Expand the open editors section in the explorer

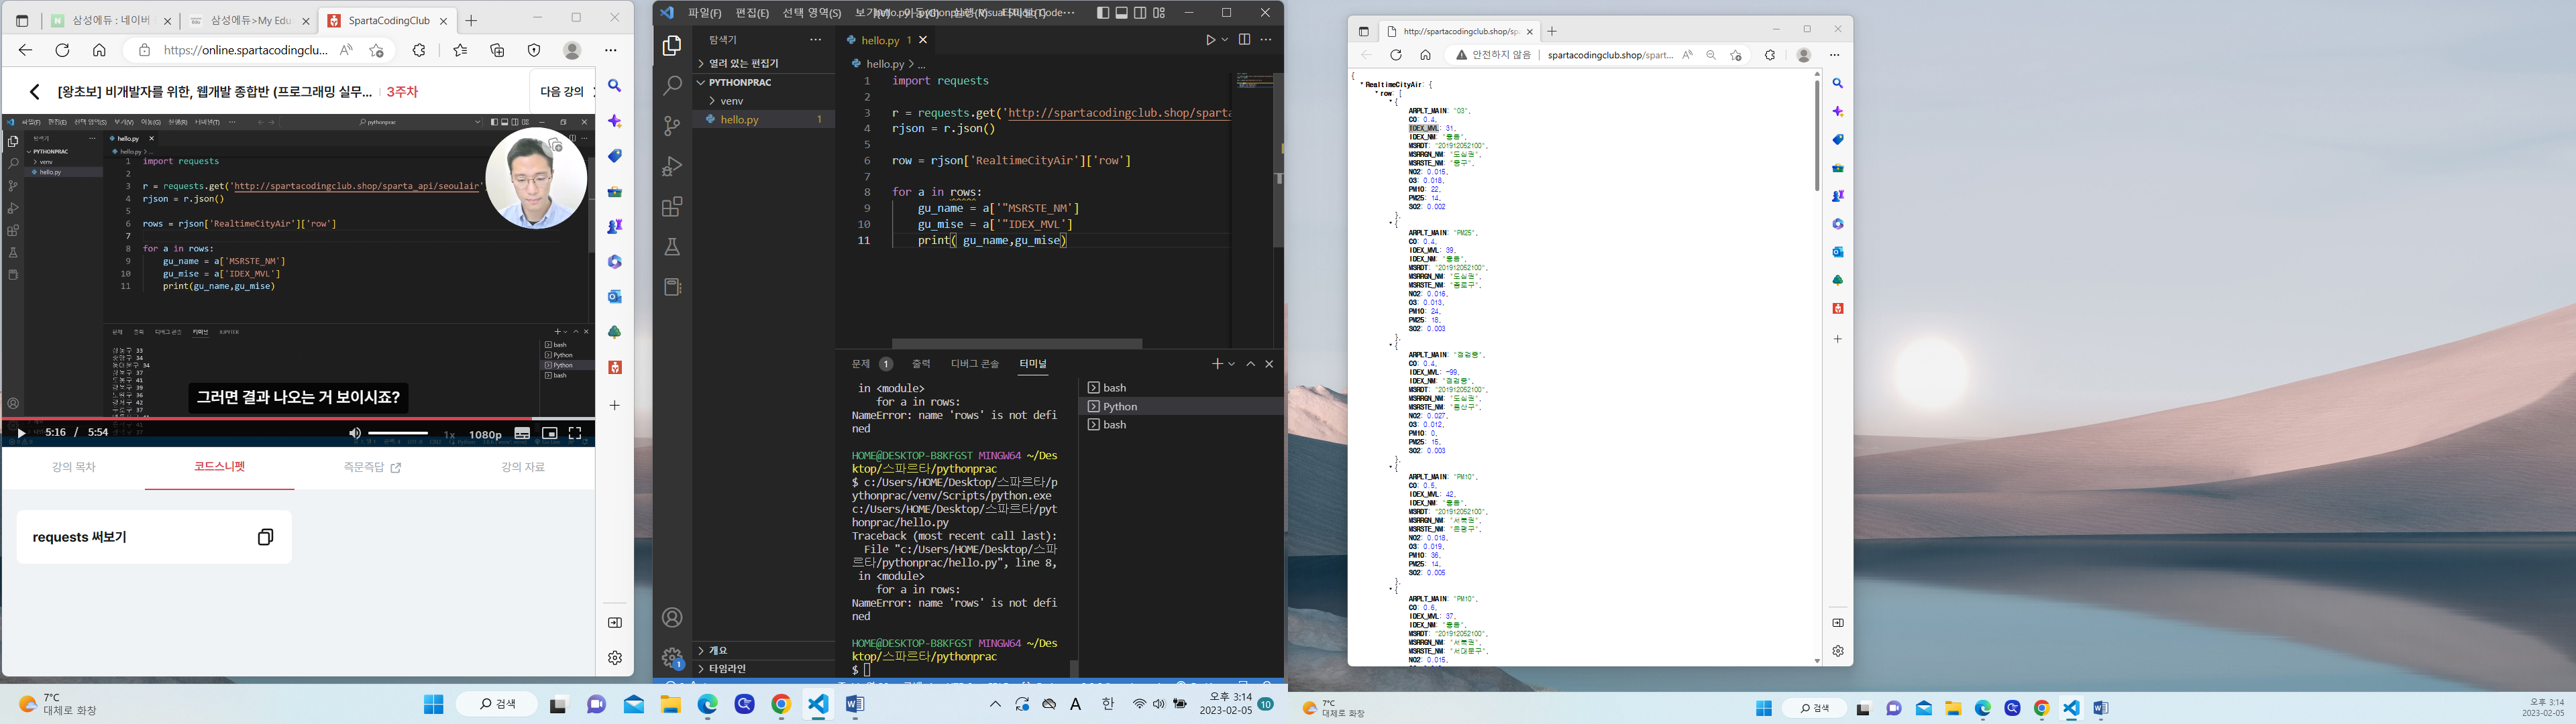[x=763, y=63]
